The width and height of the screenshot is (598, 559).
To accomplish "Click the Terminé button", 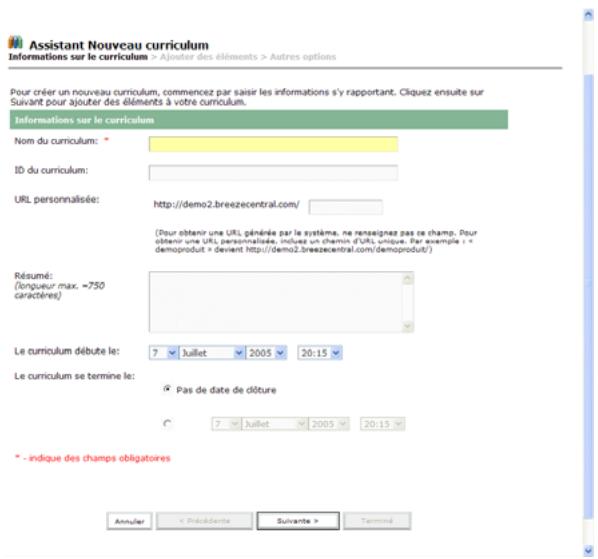I will [x=377, y=521].
